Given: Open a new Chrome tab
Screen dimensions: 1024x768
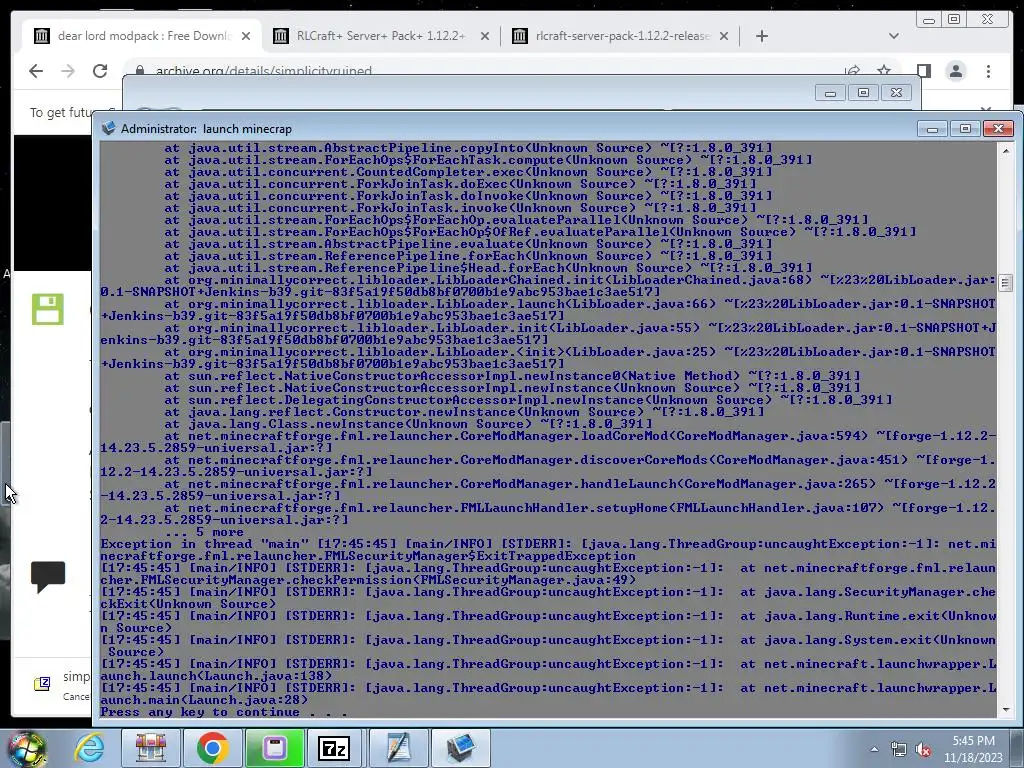Looking at the screenshot, I should coord(761,36).
